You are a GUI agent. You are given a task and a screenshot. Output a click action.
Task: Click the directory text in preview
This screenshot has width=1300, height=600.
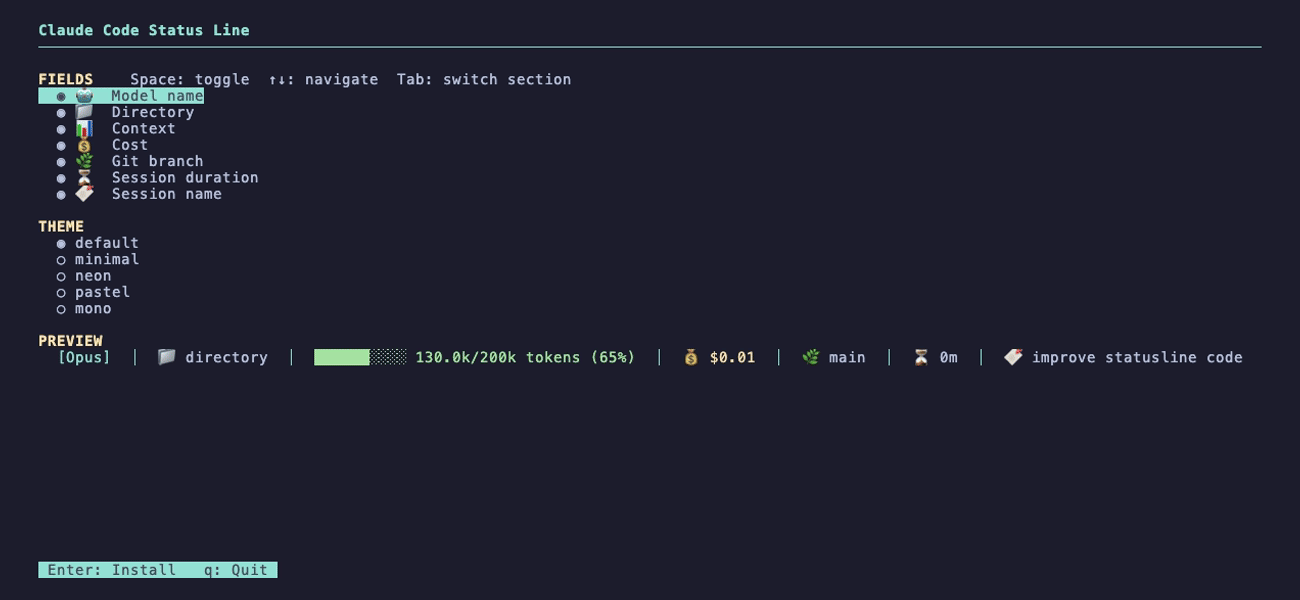[x=226, y=357]
